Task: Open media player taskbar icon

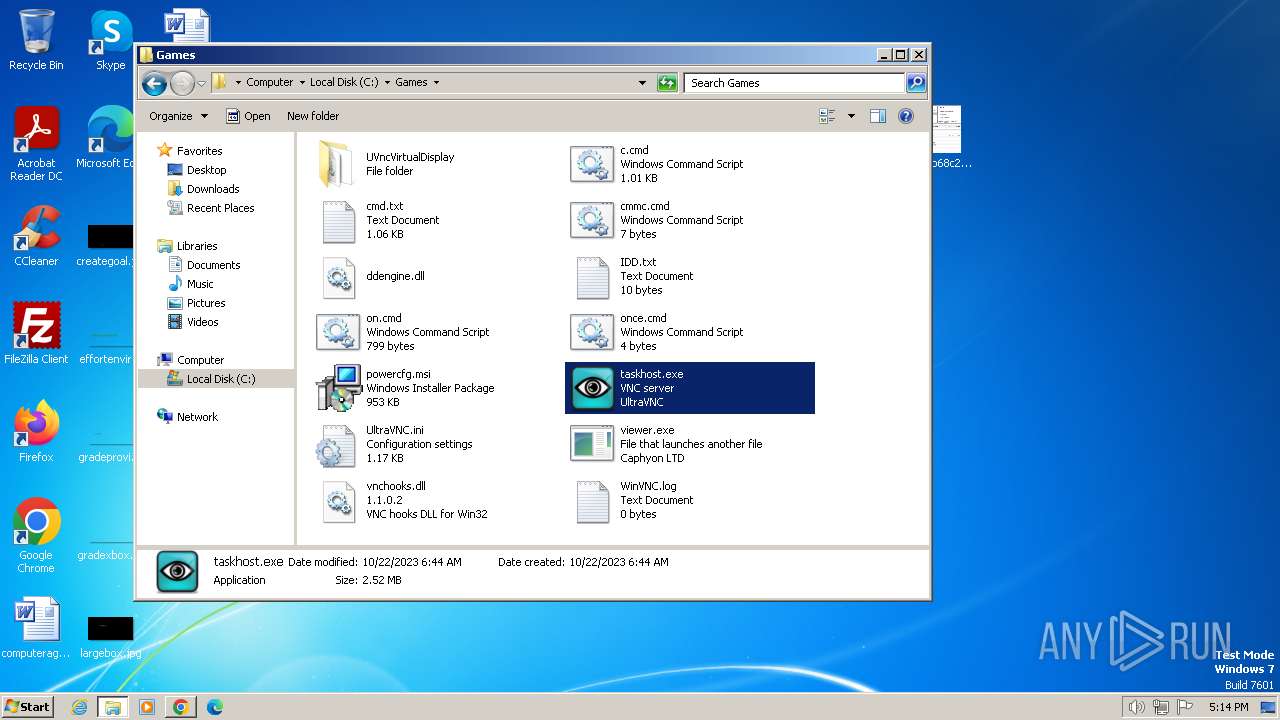Action: tap(147, 707)
